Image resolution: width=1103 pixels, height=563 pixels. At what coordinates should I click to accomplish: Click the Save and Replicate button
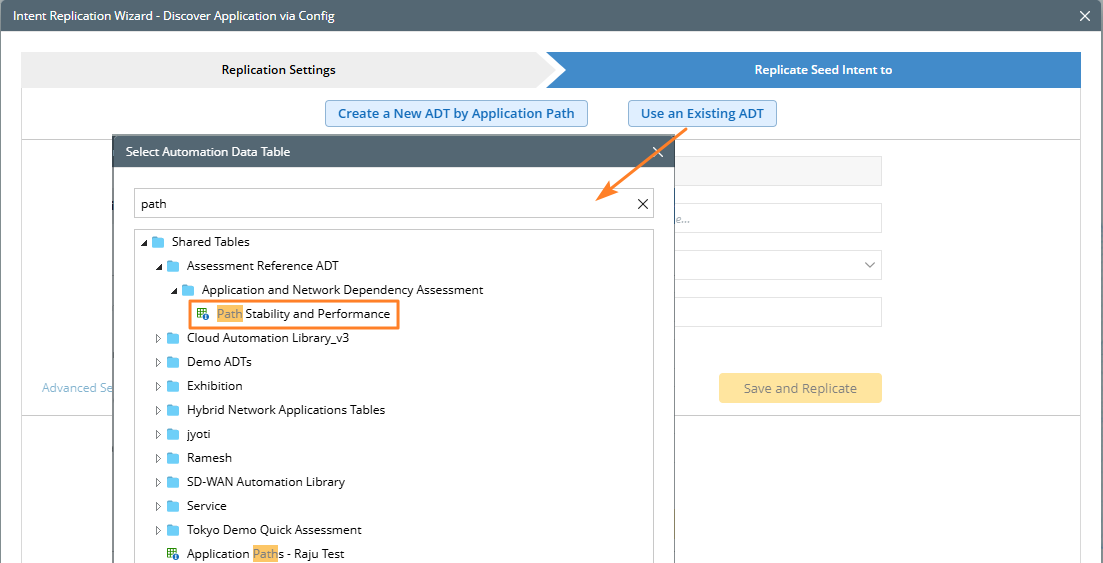[800, 388]
